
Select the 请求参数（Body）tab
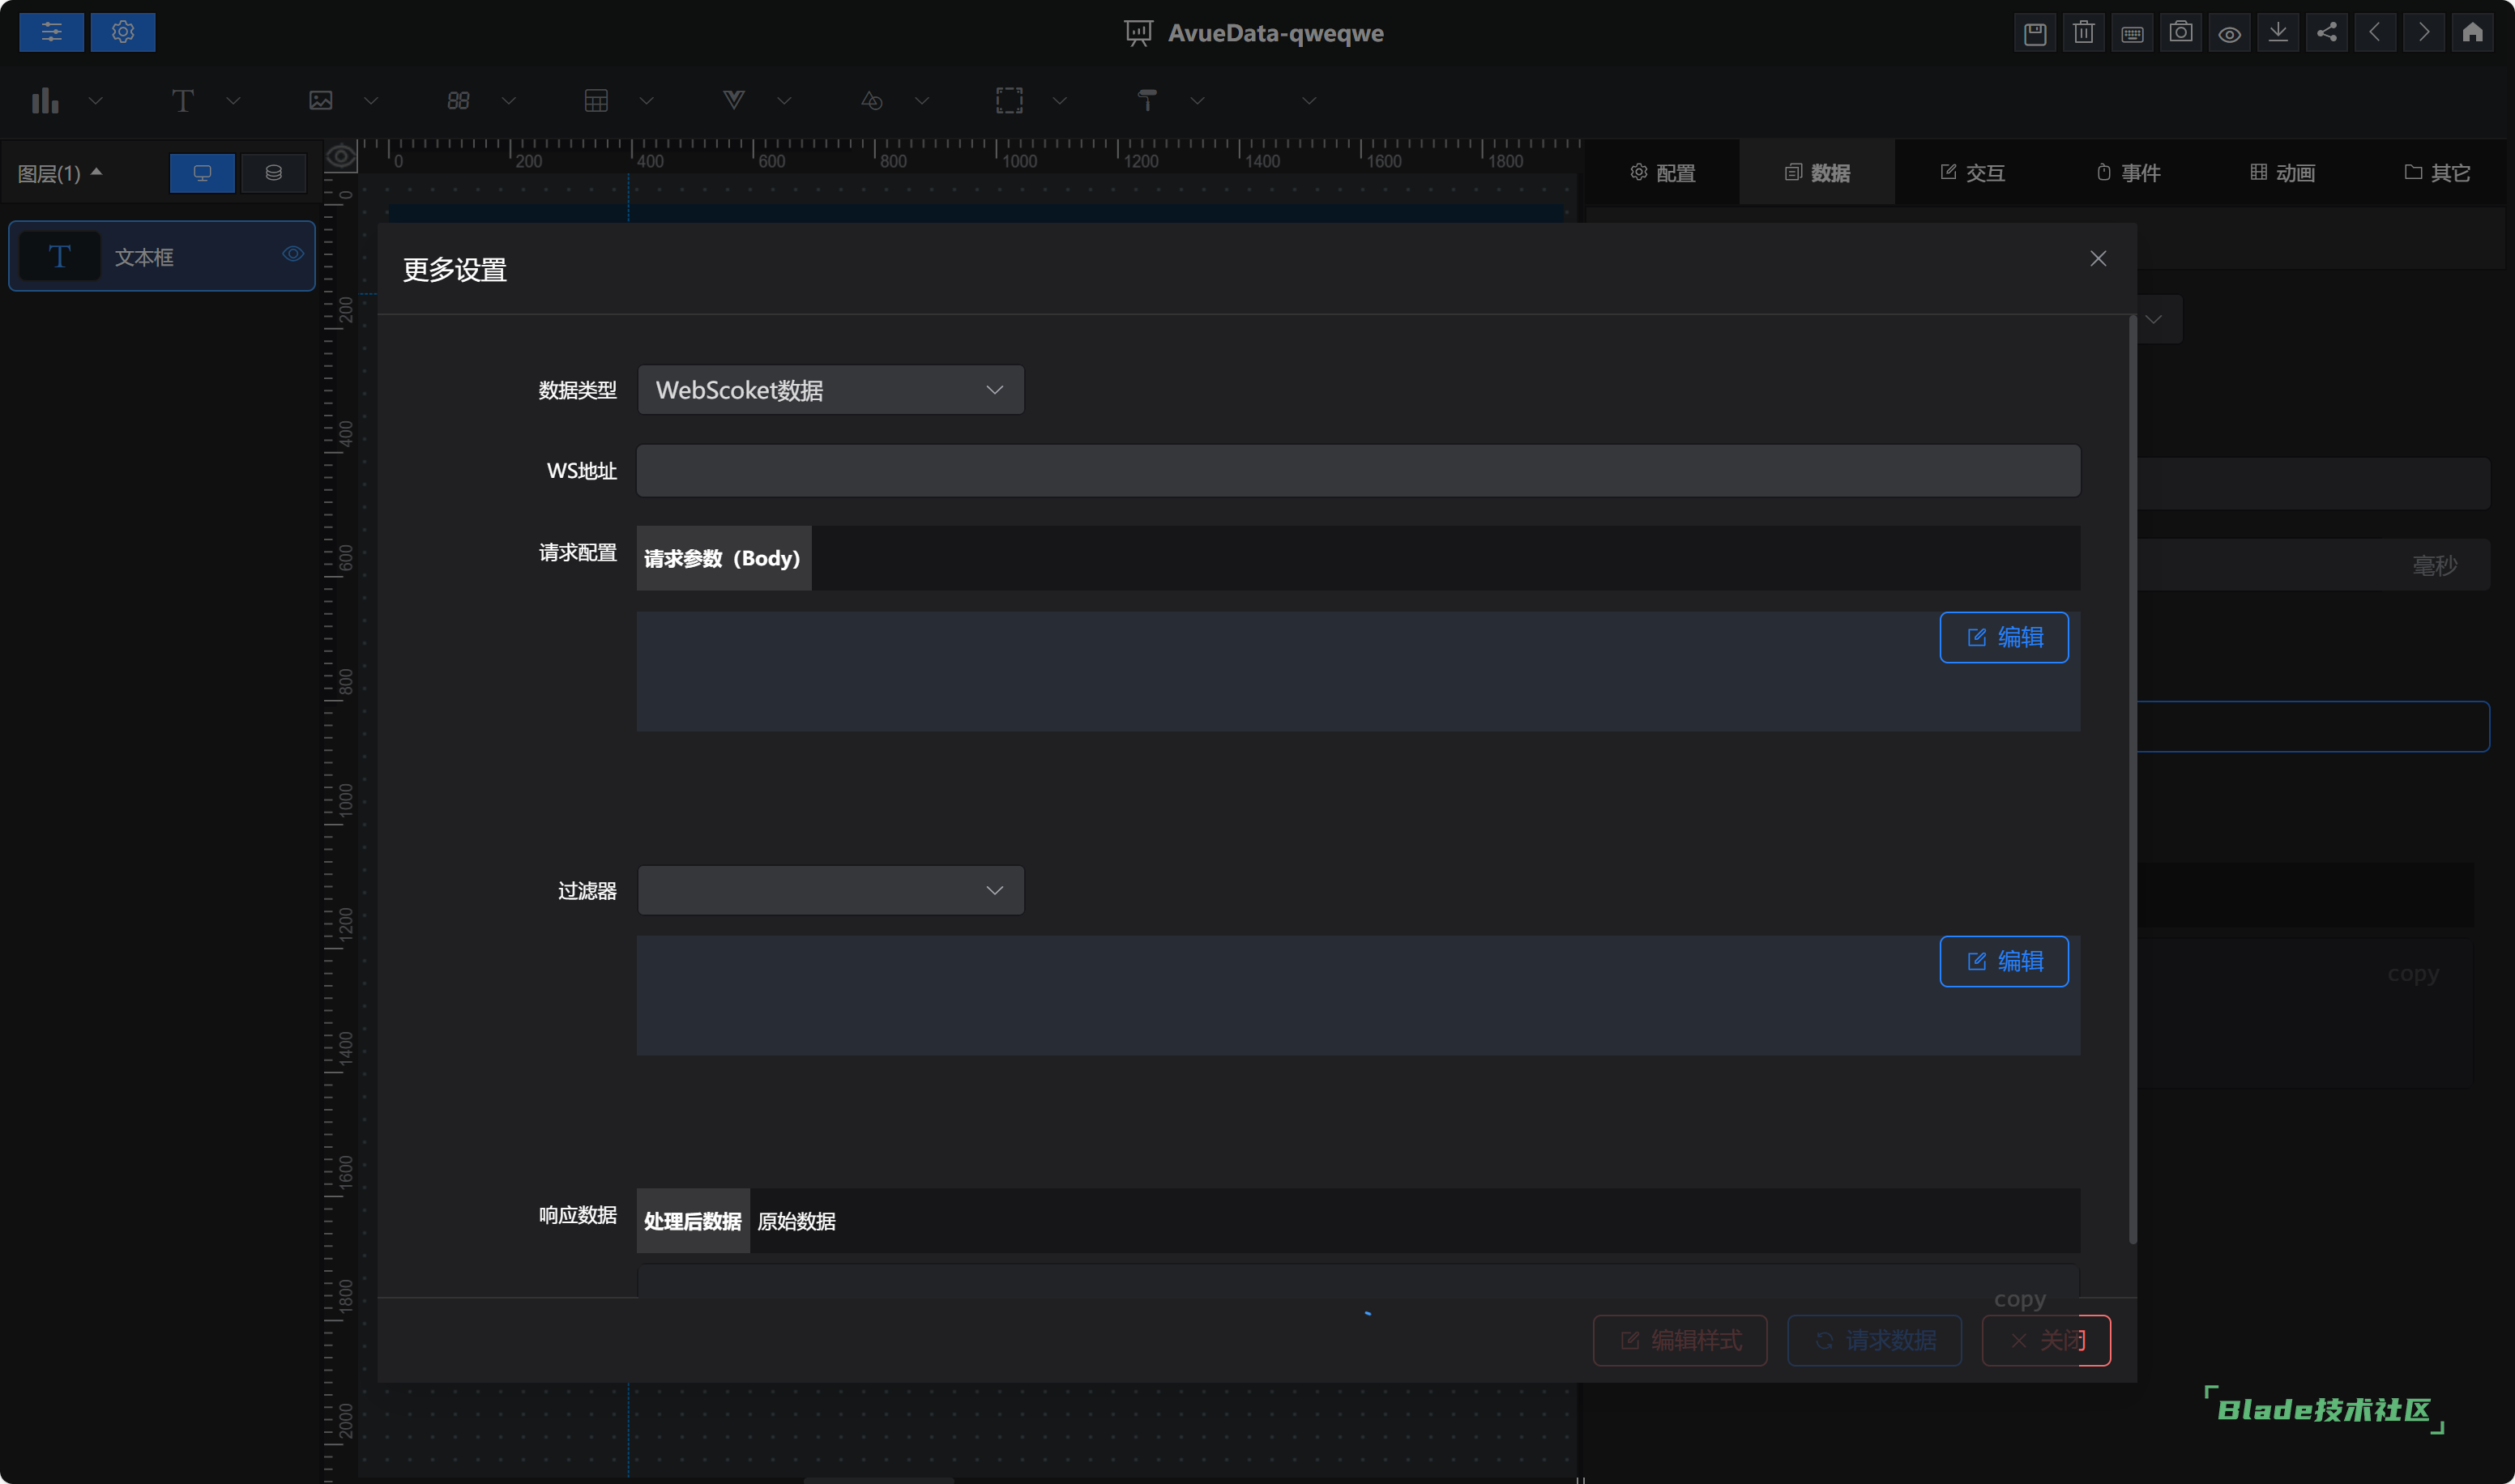[723, 558]
